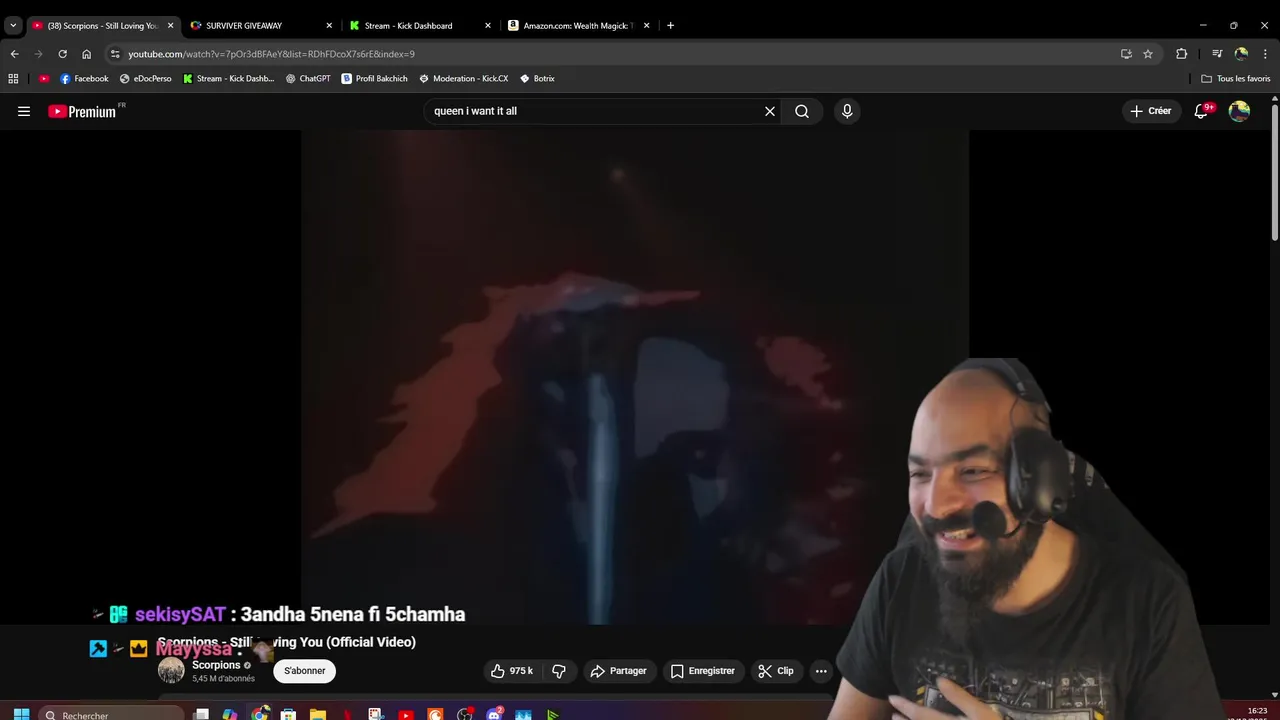Open the Facebook bookmark

[x=84, y=78]
